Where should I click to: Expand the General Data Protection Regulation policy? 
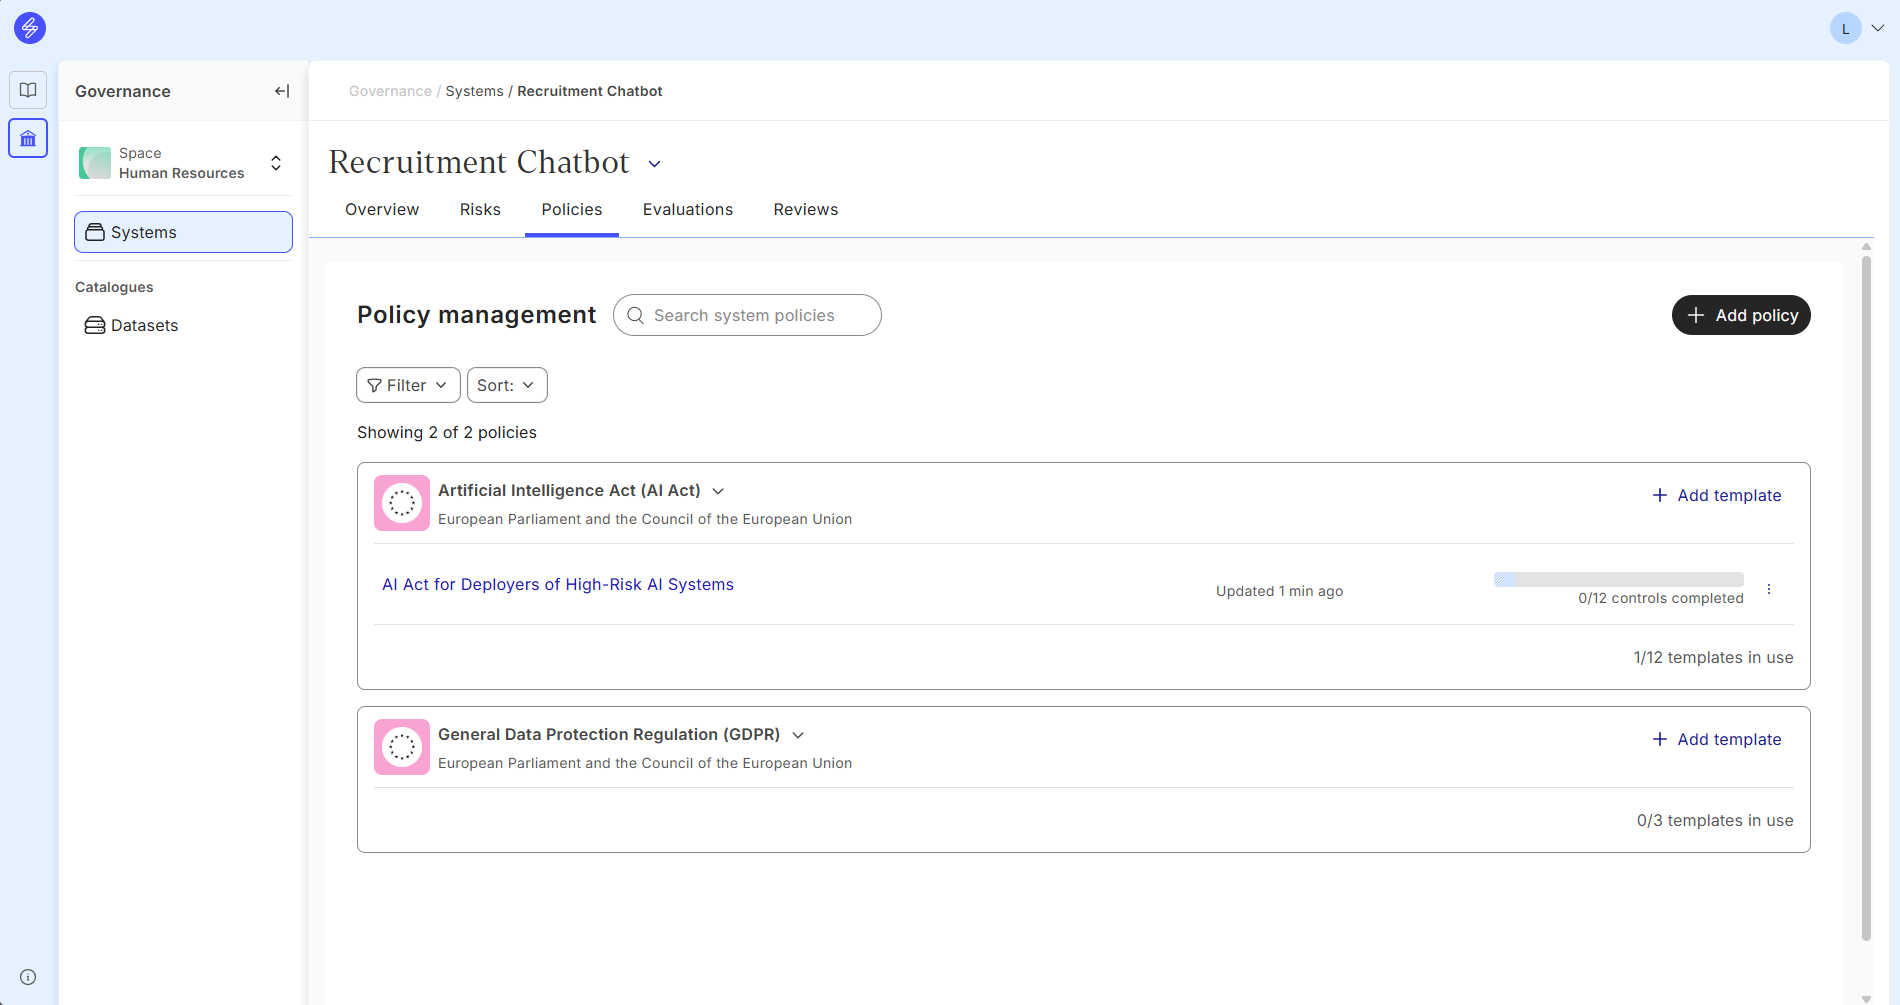pos(798,735)
